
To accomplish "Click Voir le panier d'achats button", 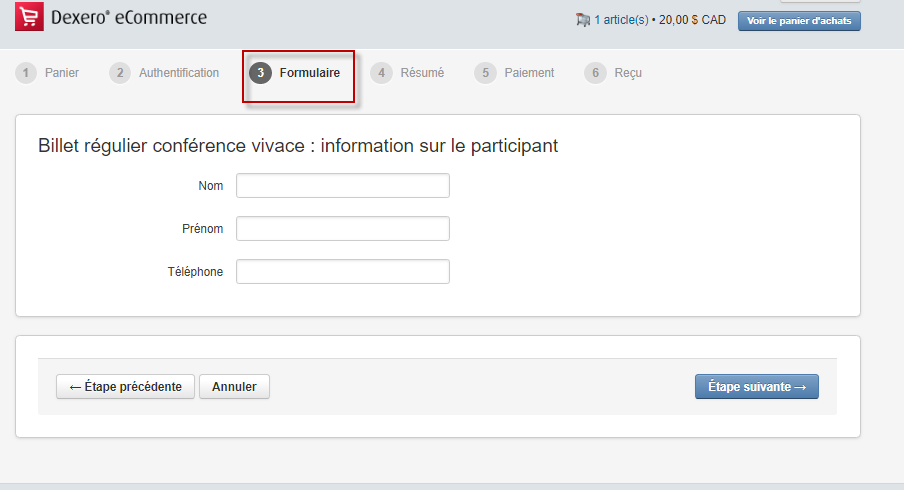I will [799, 21].
